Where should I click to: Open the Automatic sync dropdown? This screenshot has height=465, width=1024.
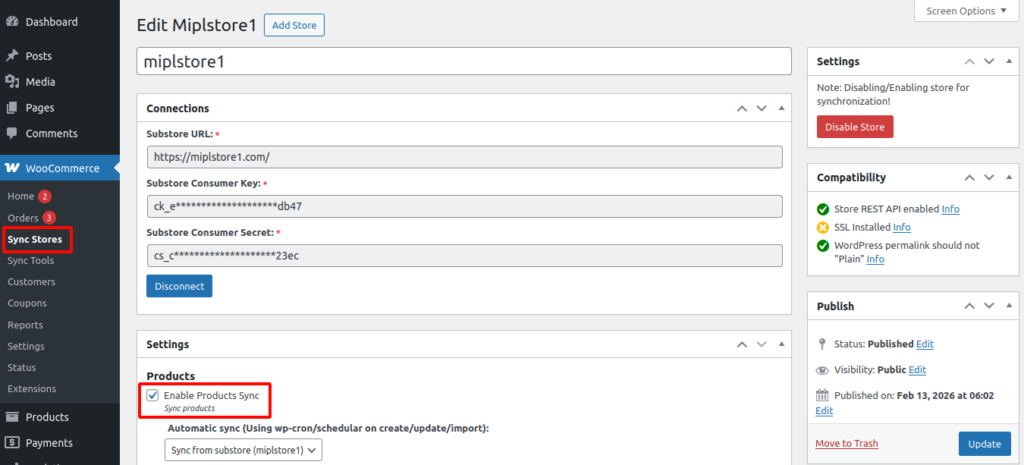244,451
